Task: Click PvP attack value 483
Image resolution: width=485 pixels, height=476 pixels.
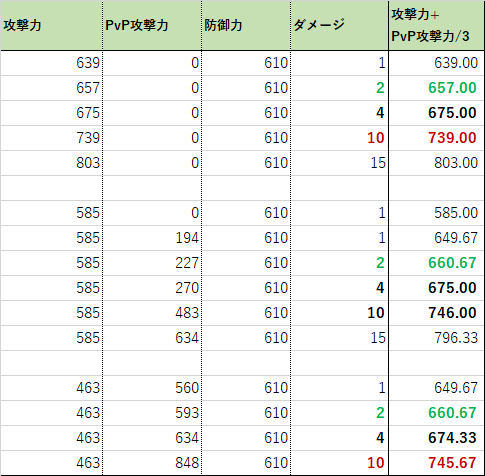Action: coord(152,313)
